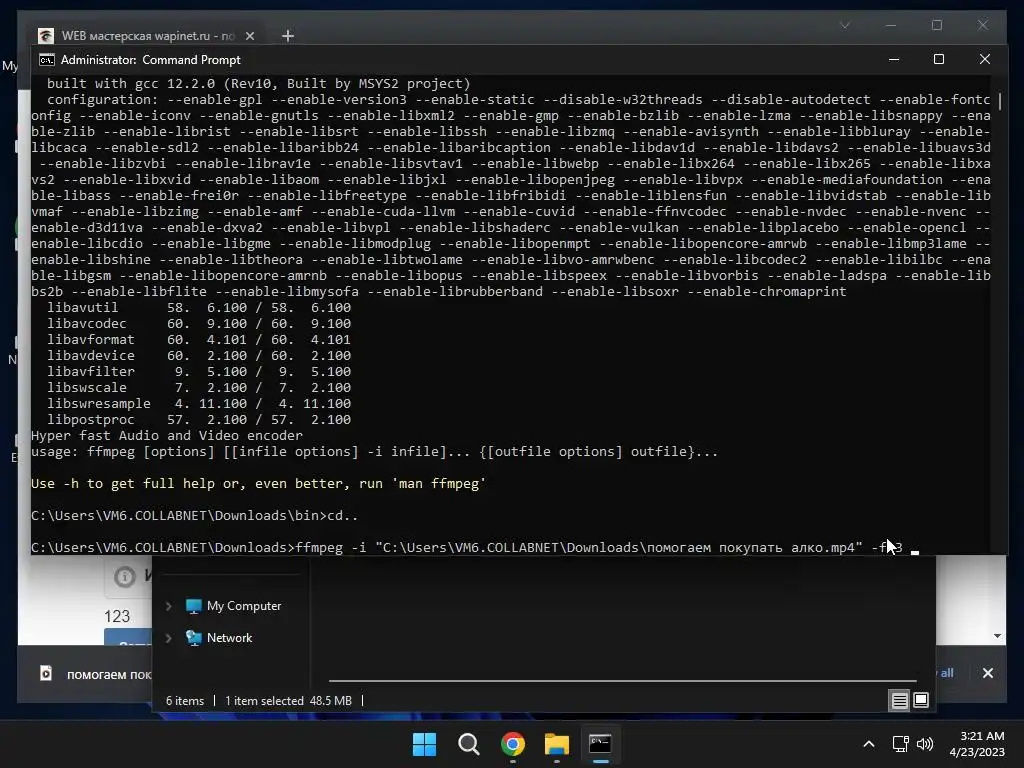Open the Windows Start menu
Screen dimensions: 1024x768
click(424, 744)
